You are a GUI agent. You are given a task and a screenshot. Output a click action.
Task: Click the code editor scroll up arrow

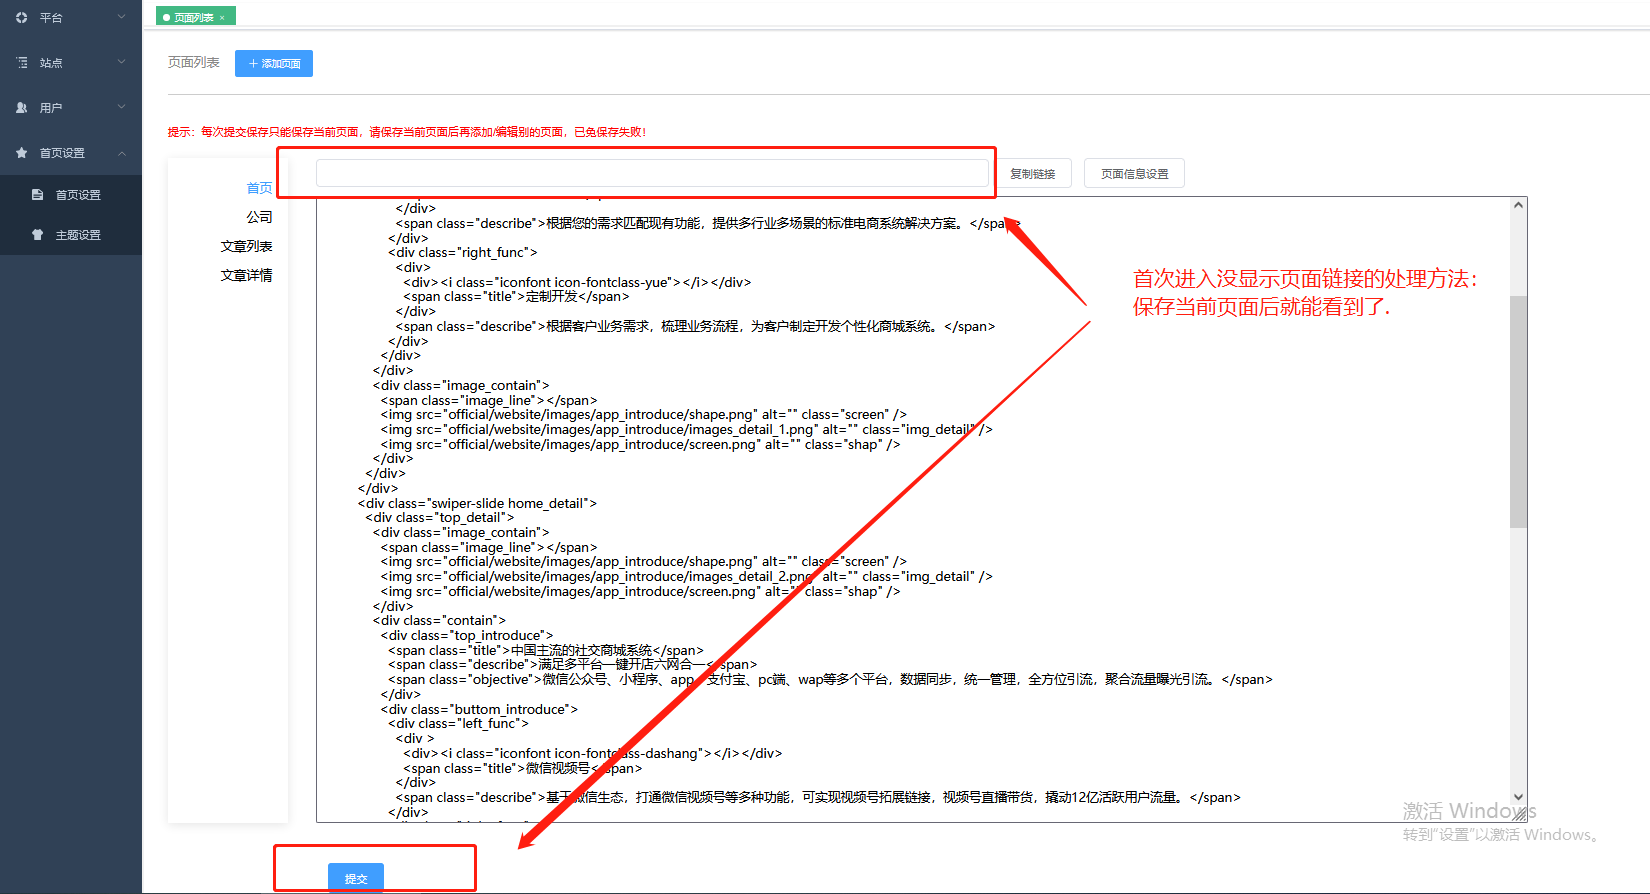click(1518, 206)
